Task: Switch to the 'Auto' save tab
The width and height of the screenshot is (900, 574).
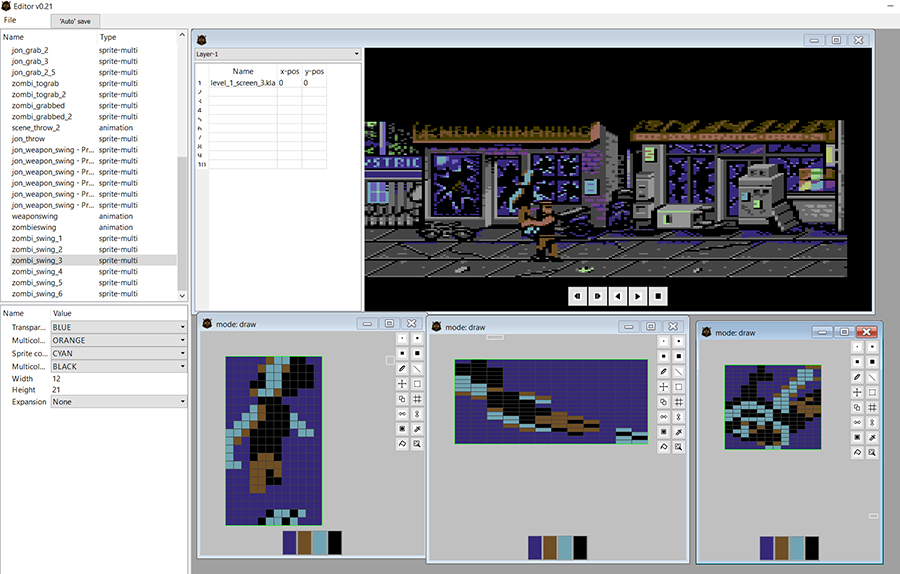Action: pyautogui.click(x=77, y=21)
